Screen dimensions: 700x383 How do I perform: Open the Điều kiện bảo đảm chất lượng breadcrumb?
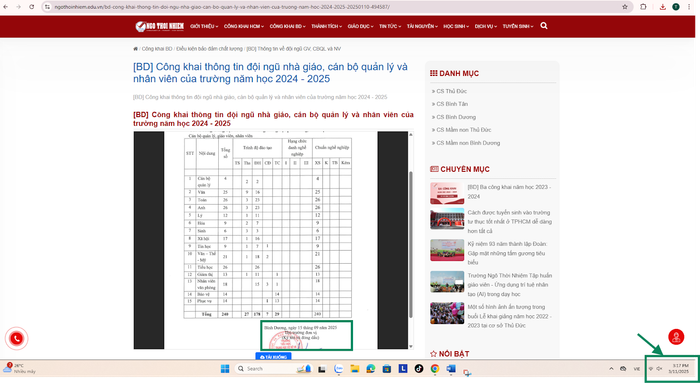209,49
